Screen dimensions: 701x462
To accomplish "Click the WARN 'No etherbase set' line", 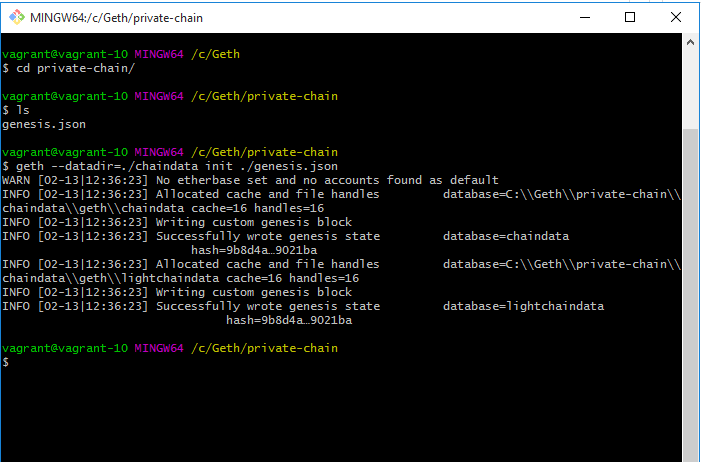I will click(250, 180).
